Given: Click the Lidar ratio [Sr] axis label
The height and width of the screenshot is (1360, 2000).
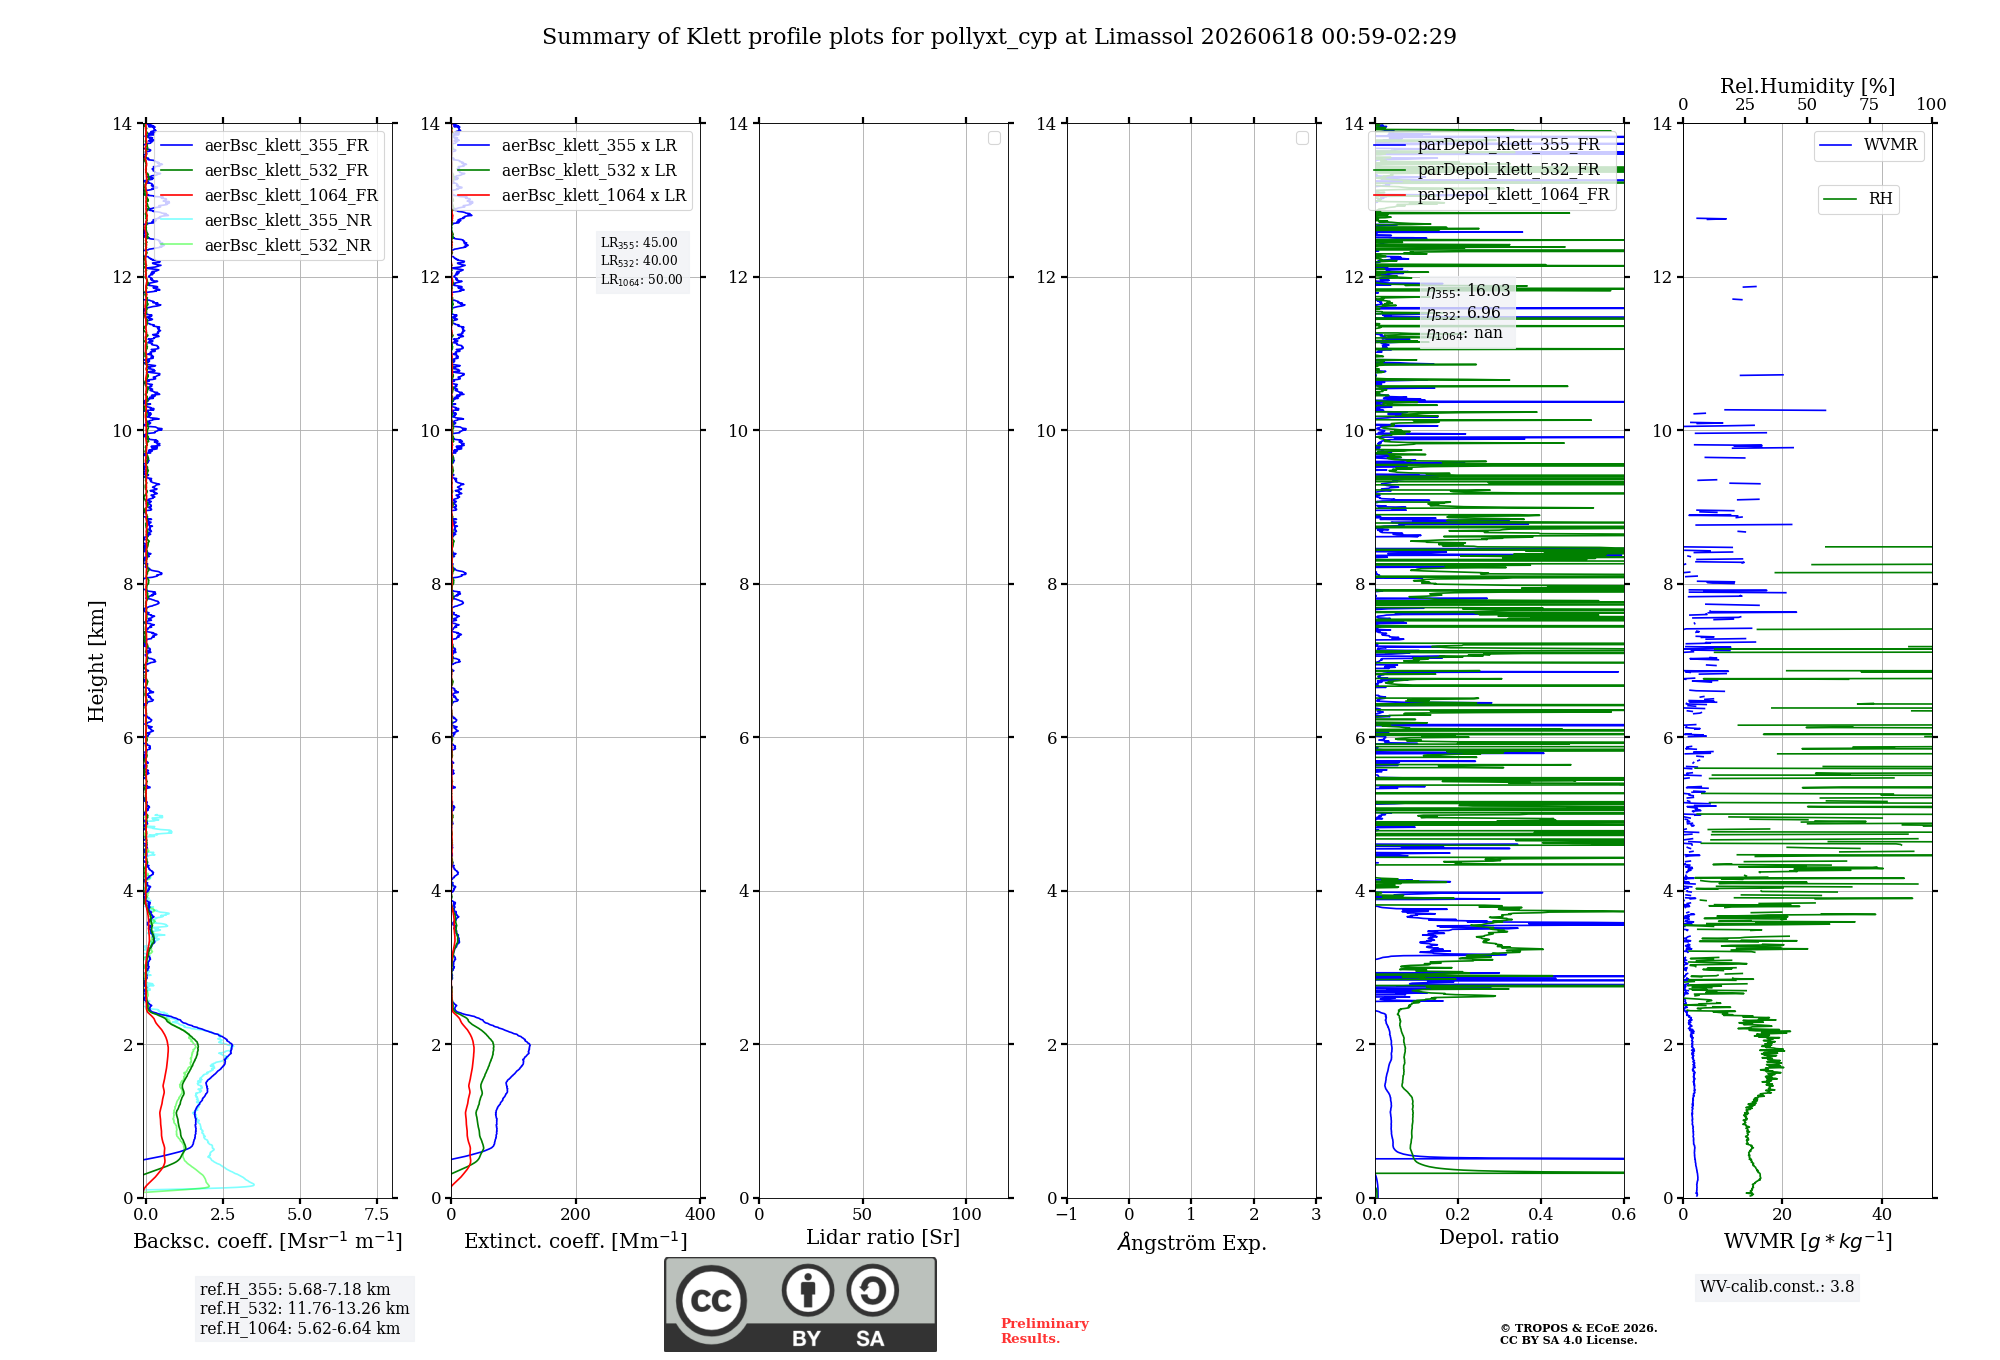Looking at the screenshot, I should point(883,1237).
